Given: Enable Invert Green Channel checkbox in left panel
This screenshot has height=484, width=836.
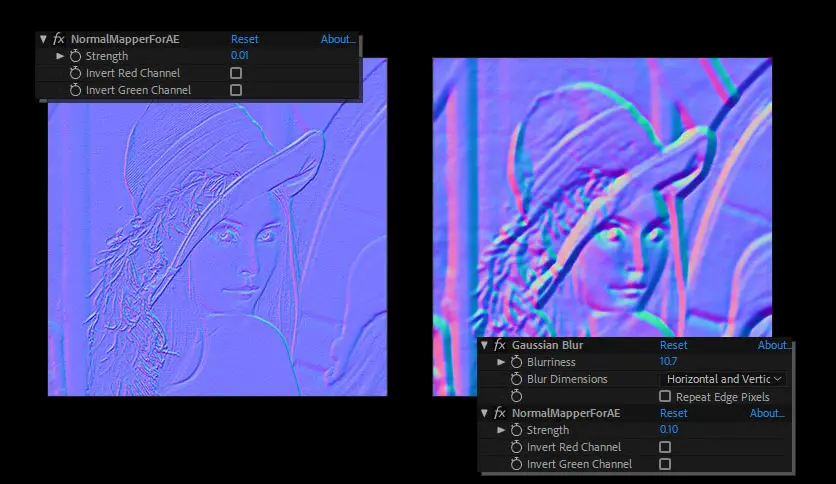Looking at the screenshot, I should coord(236,90).
